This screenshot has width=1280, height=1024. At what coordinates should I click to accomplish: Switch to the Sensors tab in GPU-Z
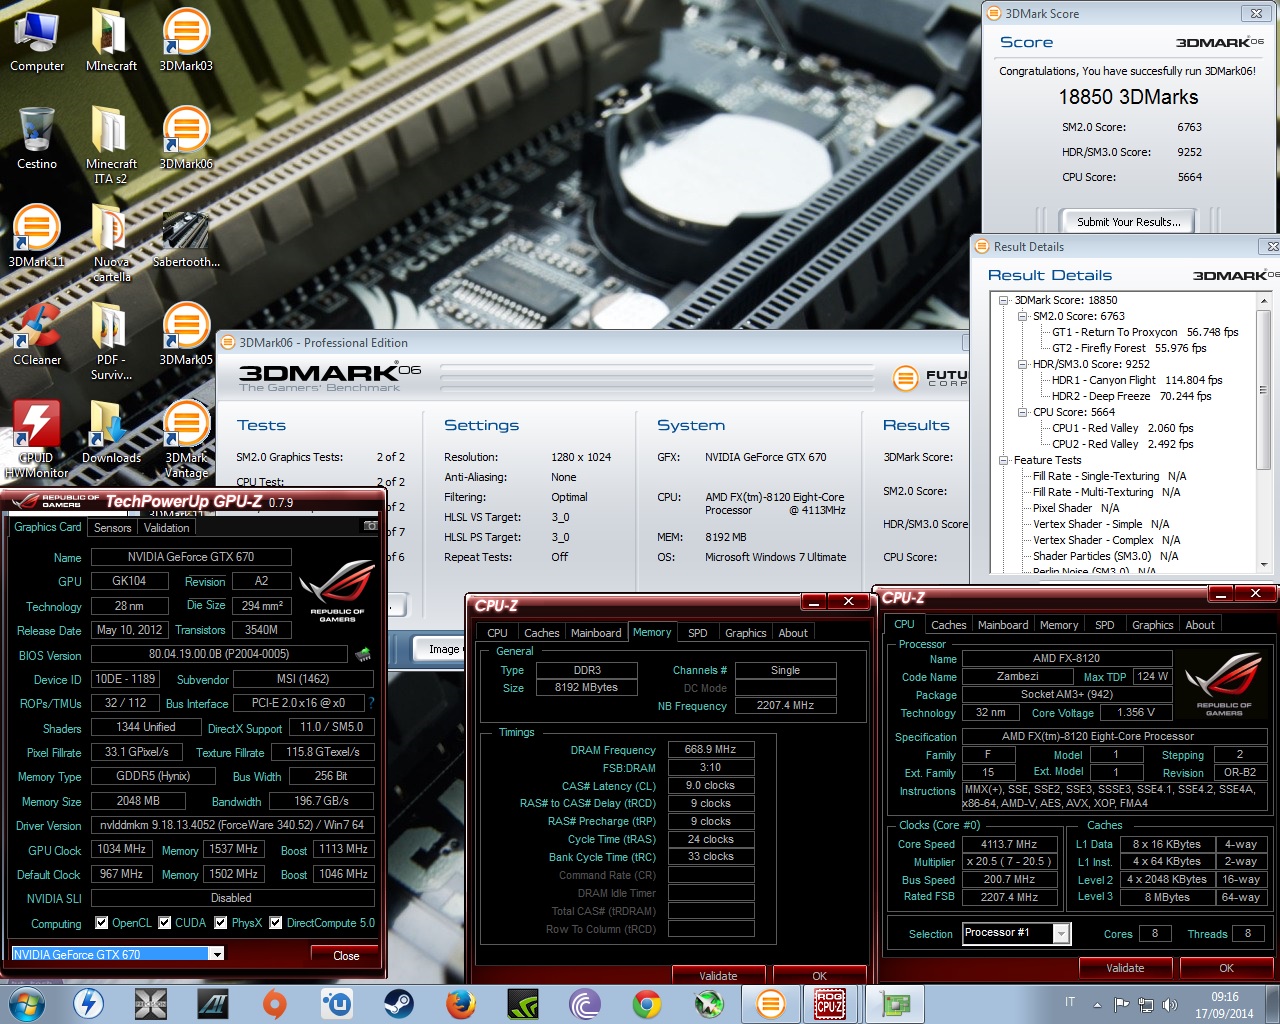pyautogui.click(x=113, y=528)
